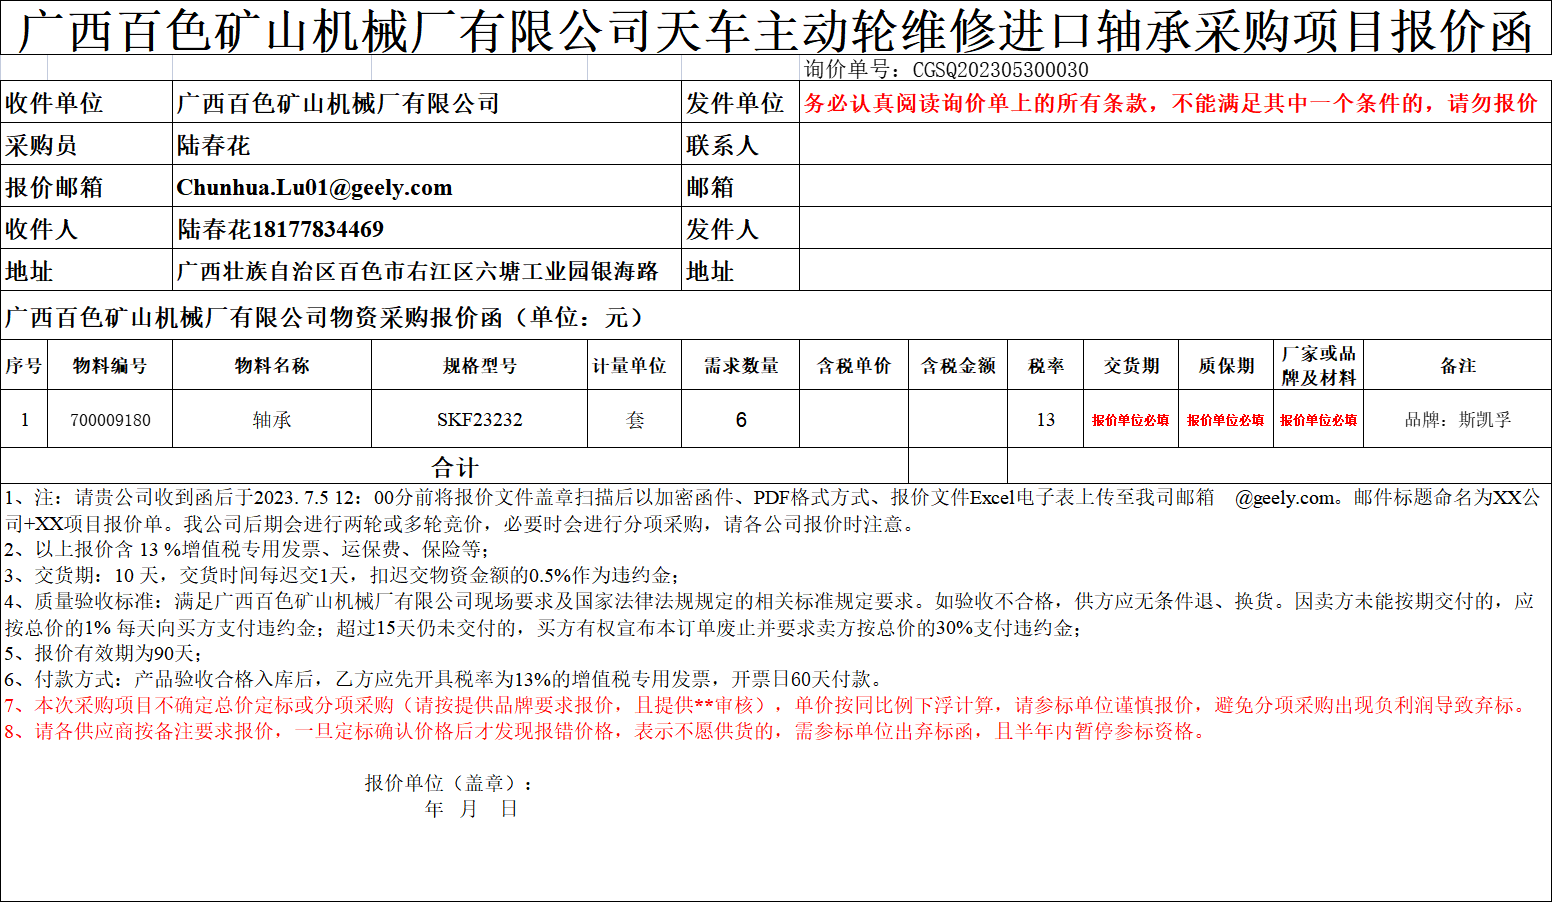
Task: Click the 收件单位 label cell
Action: [87, 103]
